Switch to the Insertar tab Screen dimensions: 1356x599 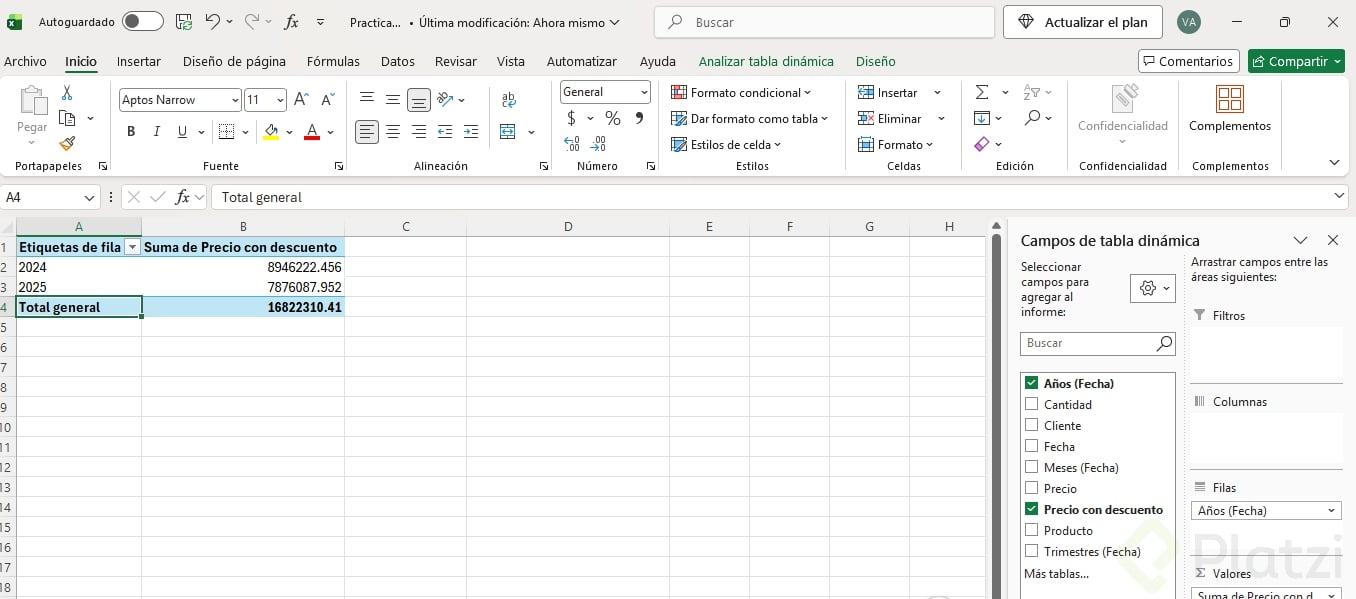(x=139, y=61)
